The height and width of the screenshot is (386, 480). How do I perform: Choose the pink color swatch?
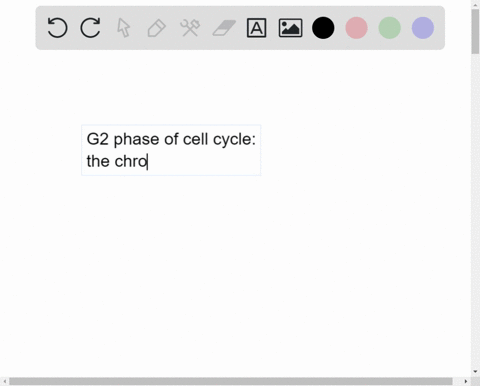tap(356, 28)
